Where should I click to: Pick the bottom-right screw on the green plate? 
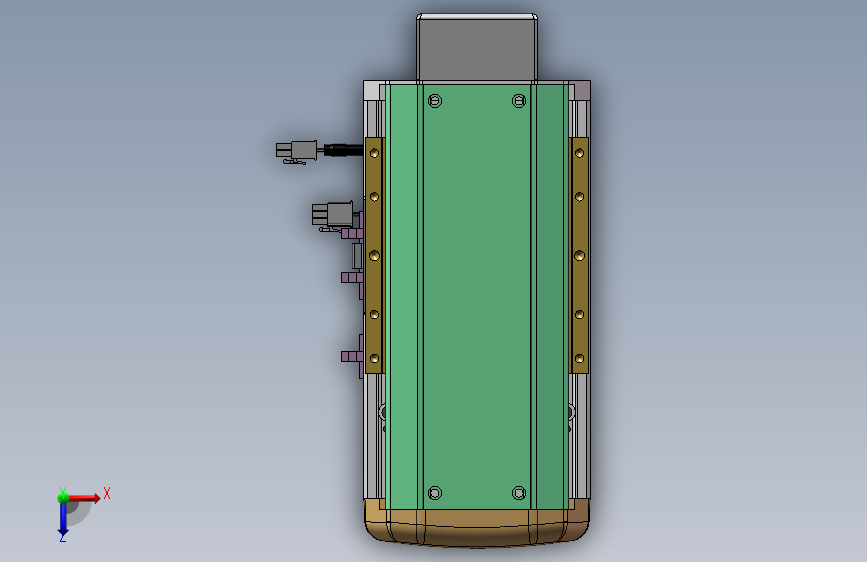coord(519,493)
